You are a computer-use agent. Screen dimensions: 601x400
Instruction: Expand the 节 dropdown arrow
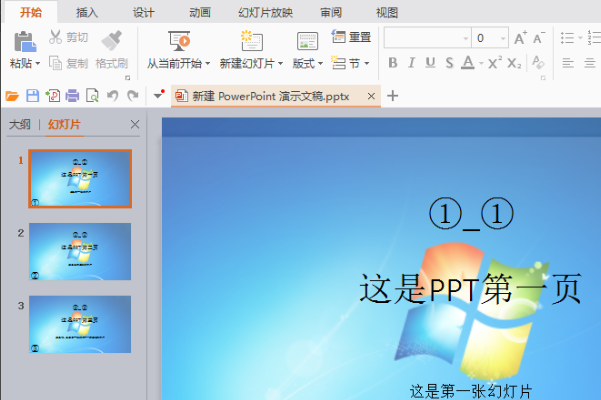point(366,63)
